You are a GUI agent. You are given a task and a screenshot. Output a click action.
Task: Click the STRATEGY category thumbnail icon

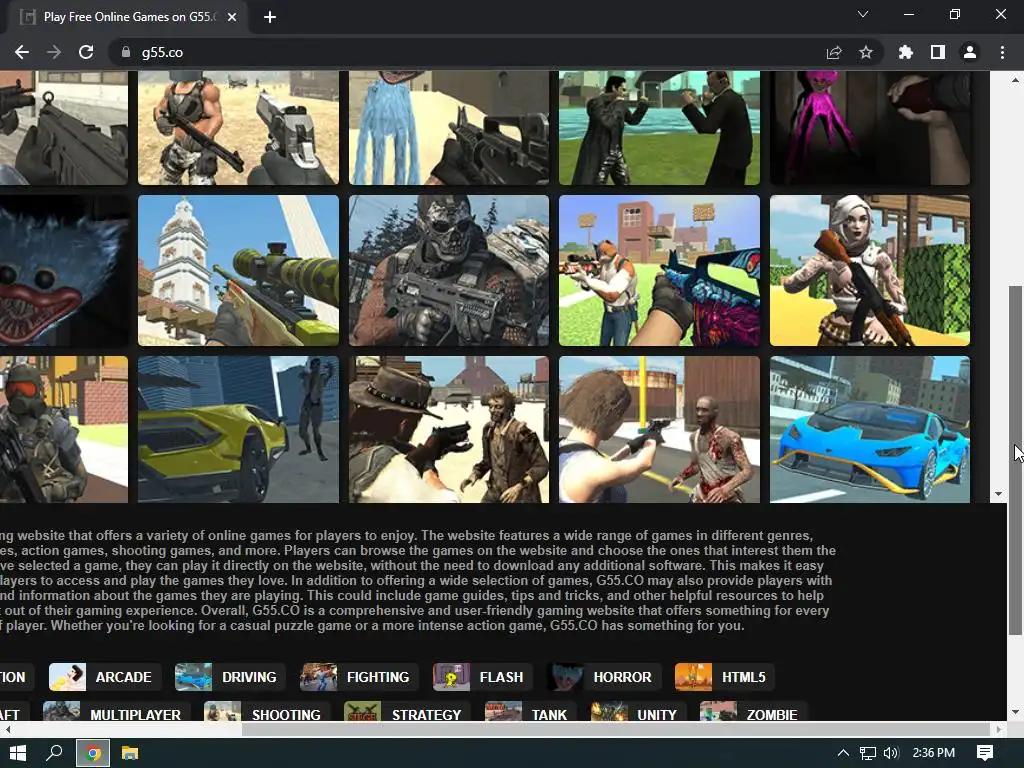point(362,712)
